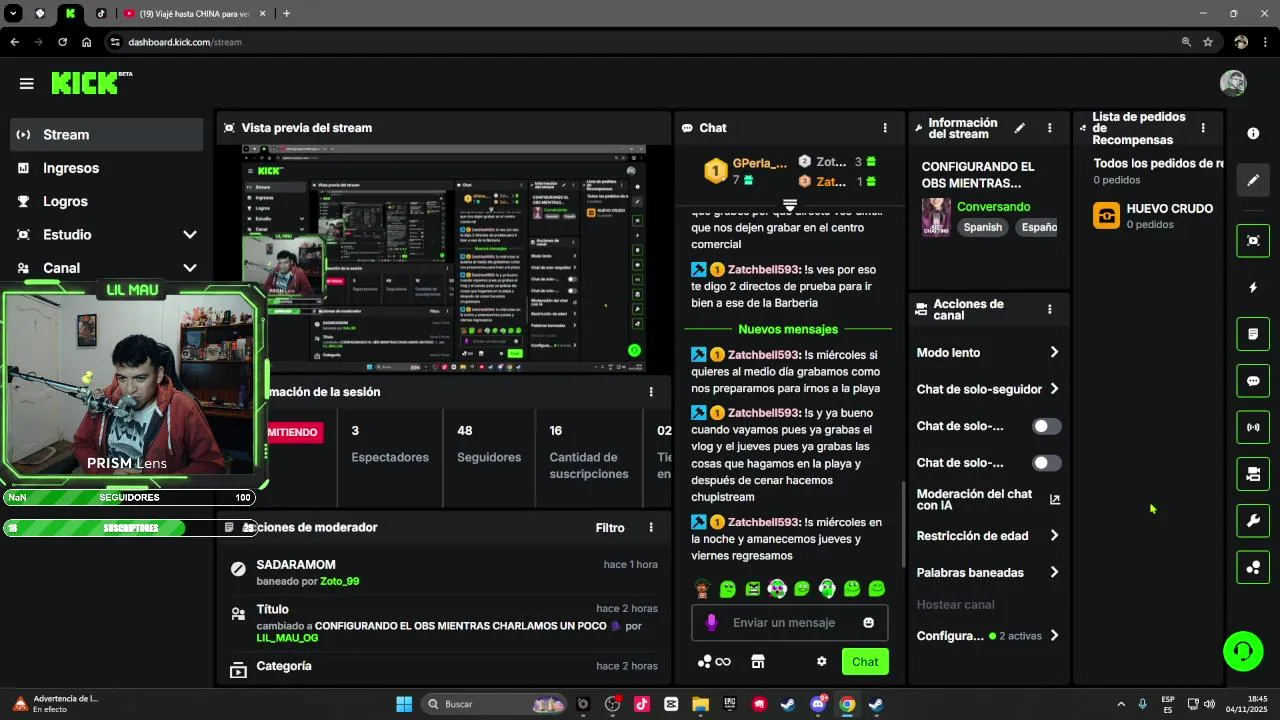1280x720 pixels.
Task: Open Chat de solo-seguidor options arrow
Action: point(1054,389)
